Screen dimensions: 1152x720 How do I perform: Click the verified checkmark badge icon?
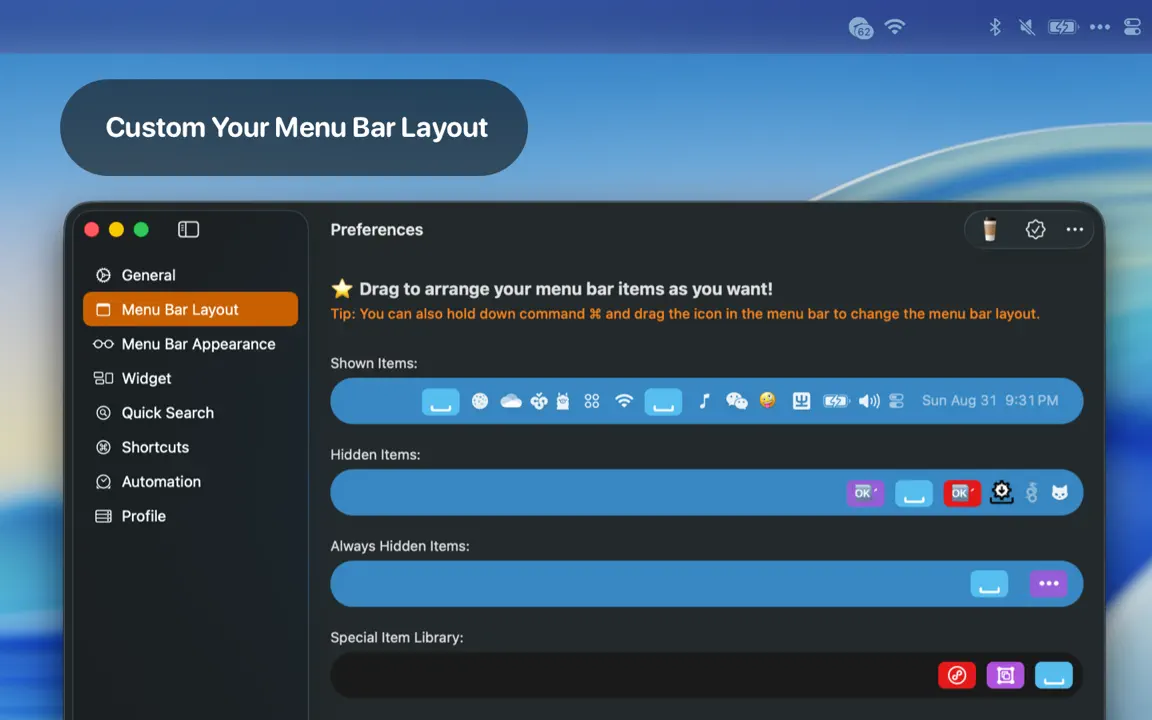point(1035,229)
